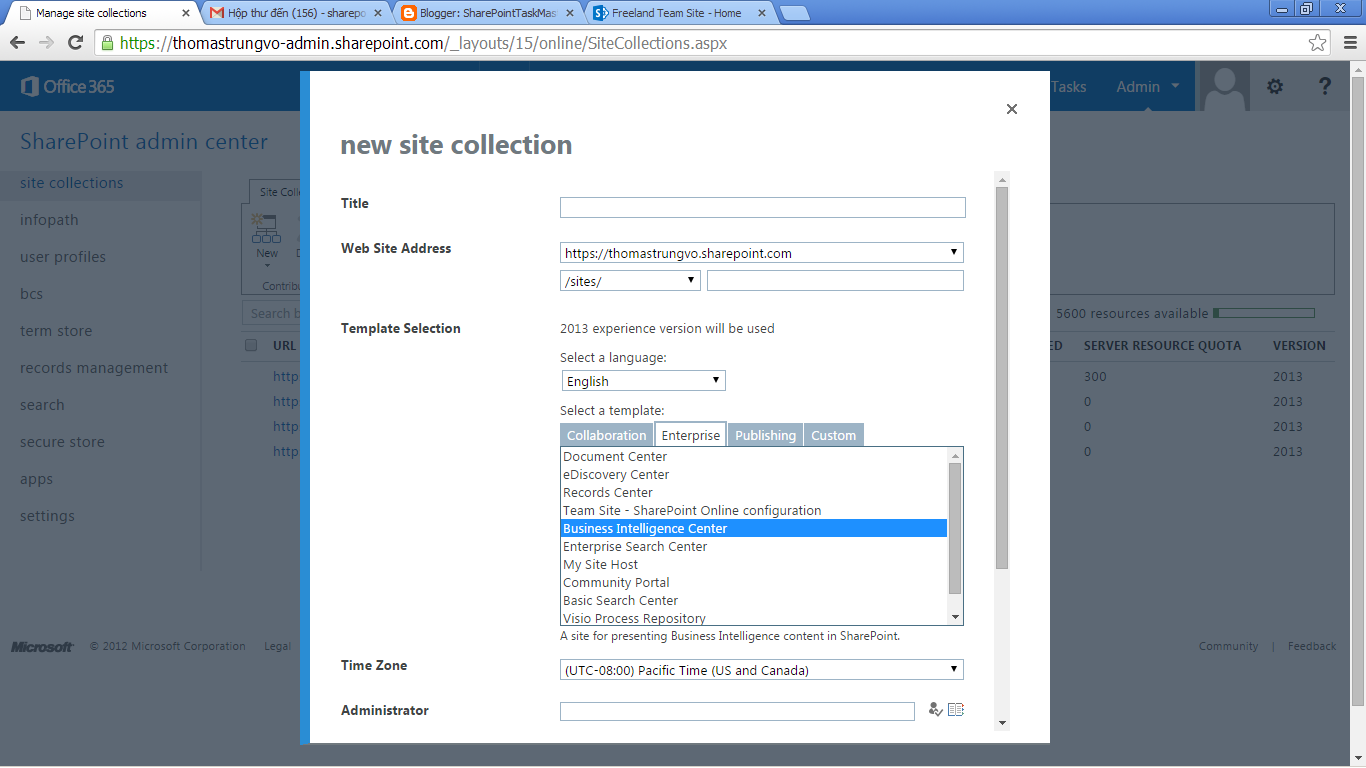The width and height of the screenshot is (1366, 768).
Task: Switch to the Gmail Hộp thư đến browser tab
Action: pyautogui.click(x=296, y=13)
